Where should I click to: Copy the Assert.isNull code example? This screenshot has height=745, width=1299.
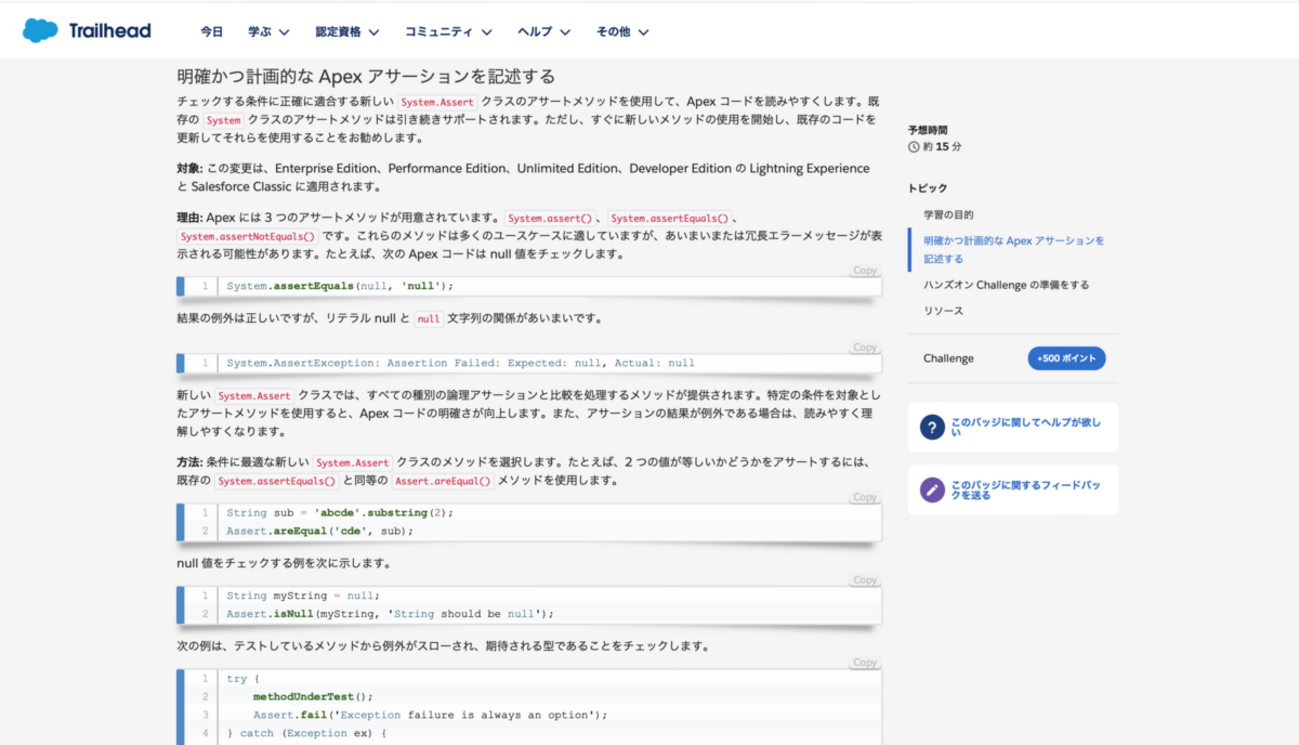(864, 580)
